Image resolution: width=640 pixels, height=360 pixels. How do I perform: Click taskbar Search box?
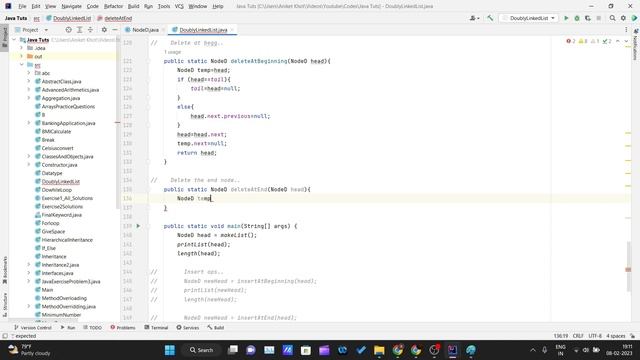tap(202, 350)
